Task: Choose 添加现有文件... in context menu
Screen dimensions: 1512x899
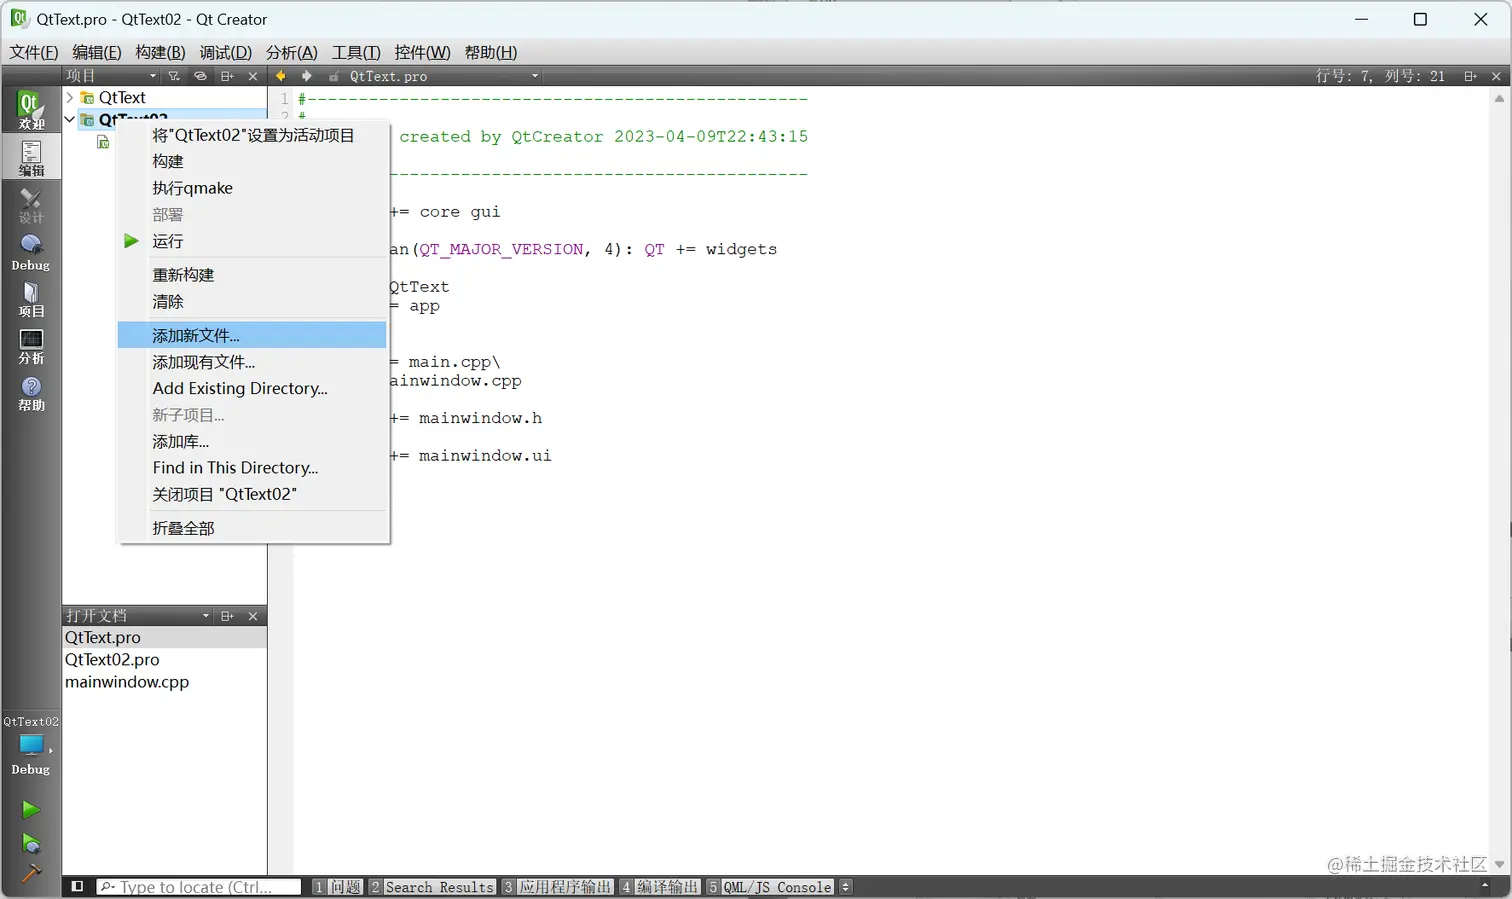Action: [252, 362]
